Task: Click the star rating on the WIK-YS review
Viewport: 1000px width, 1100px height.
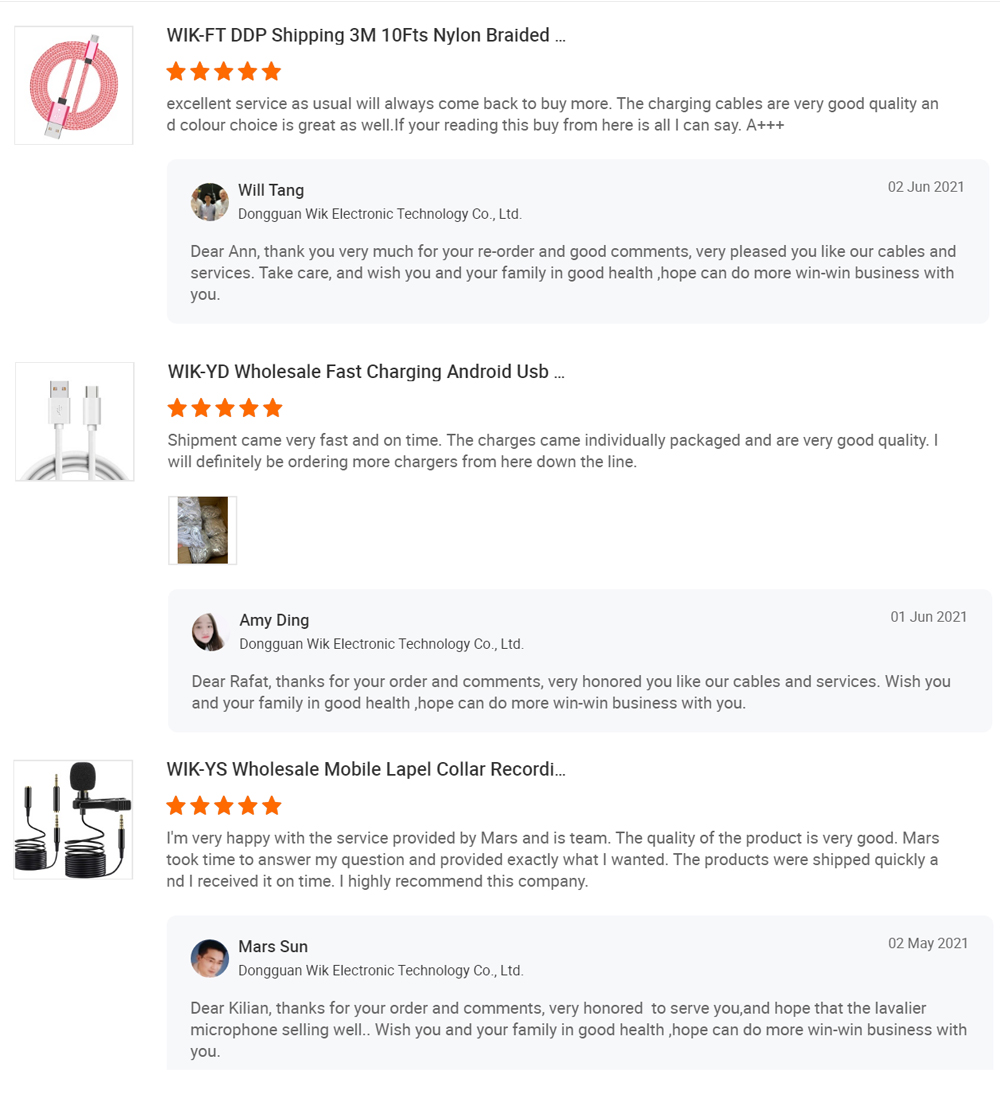Action: click(224, 806)
